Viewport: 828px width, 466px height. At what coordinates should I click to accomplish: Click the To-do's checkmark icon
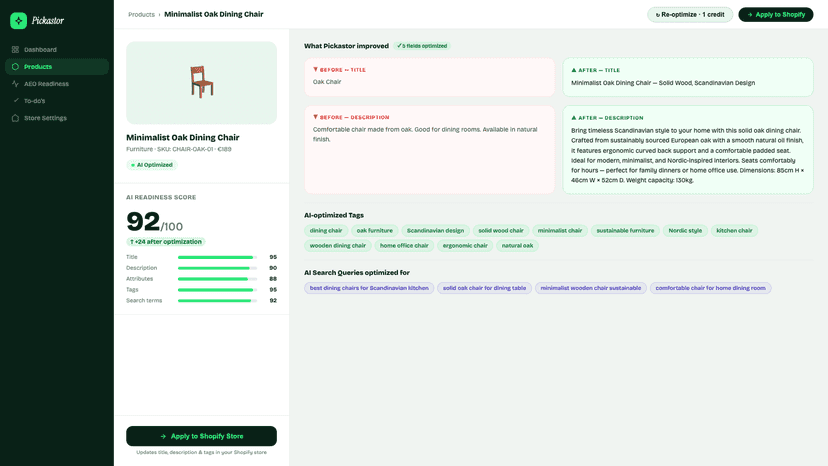[x=16, y=100]
